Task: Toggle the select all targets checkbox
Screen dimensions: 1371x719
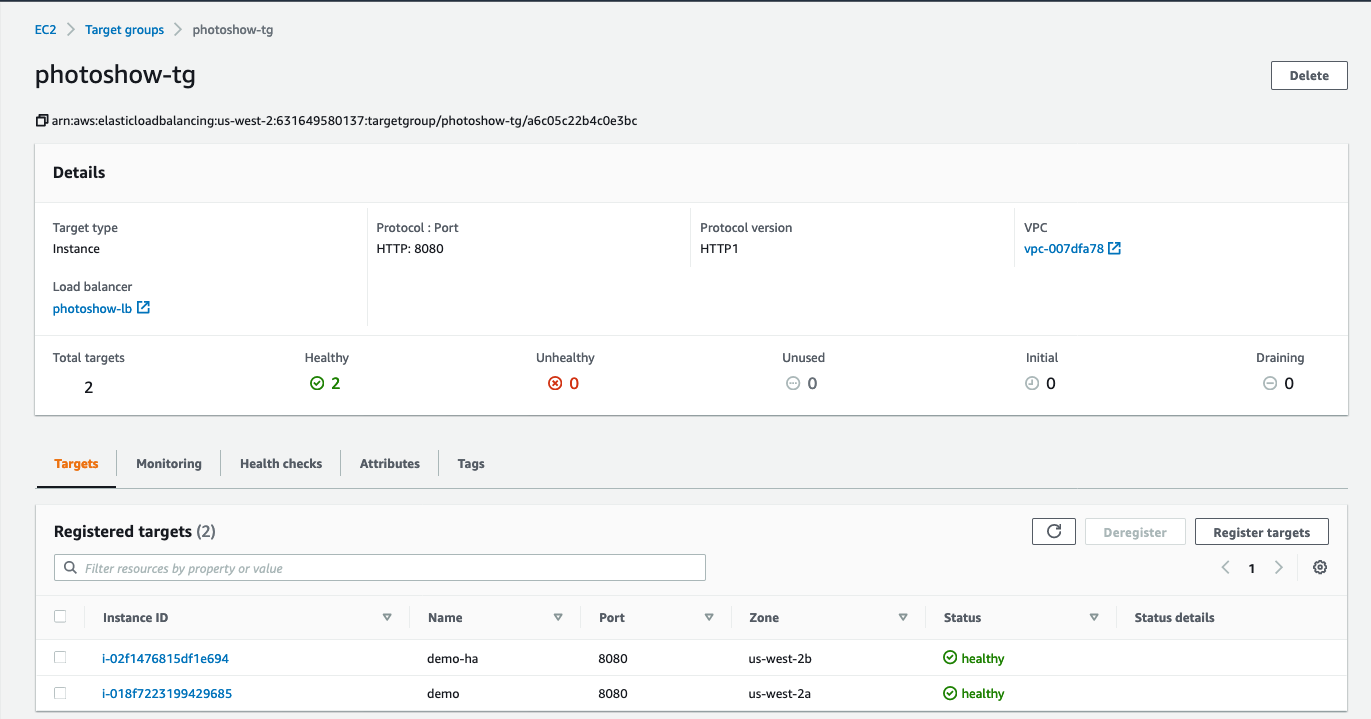Action: [60, 617]
